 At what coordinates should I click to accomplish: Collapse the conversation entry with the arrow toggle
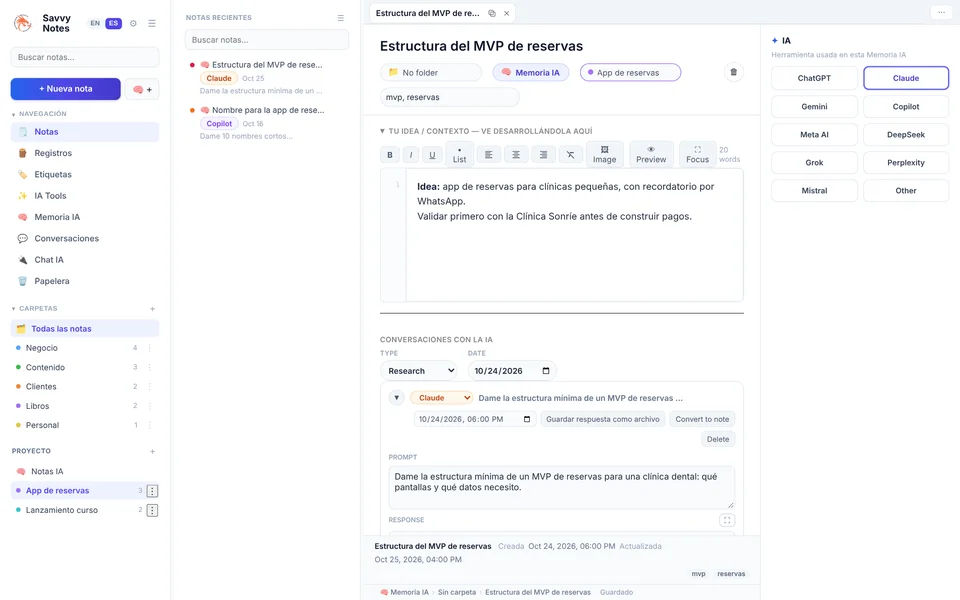(397, 398)
